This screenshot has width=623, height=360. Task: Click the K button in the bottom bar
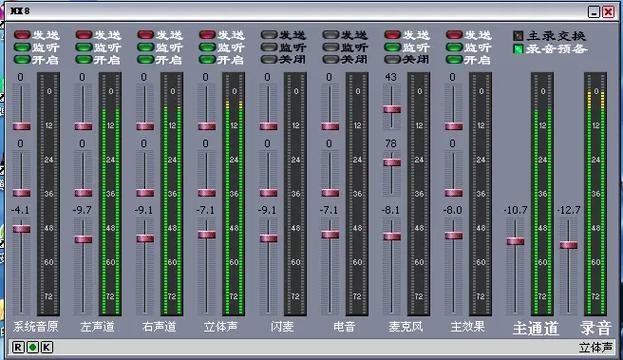pos(46,348)
